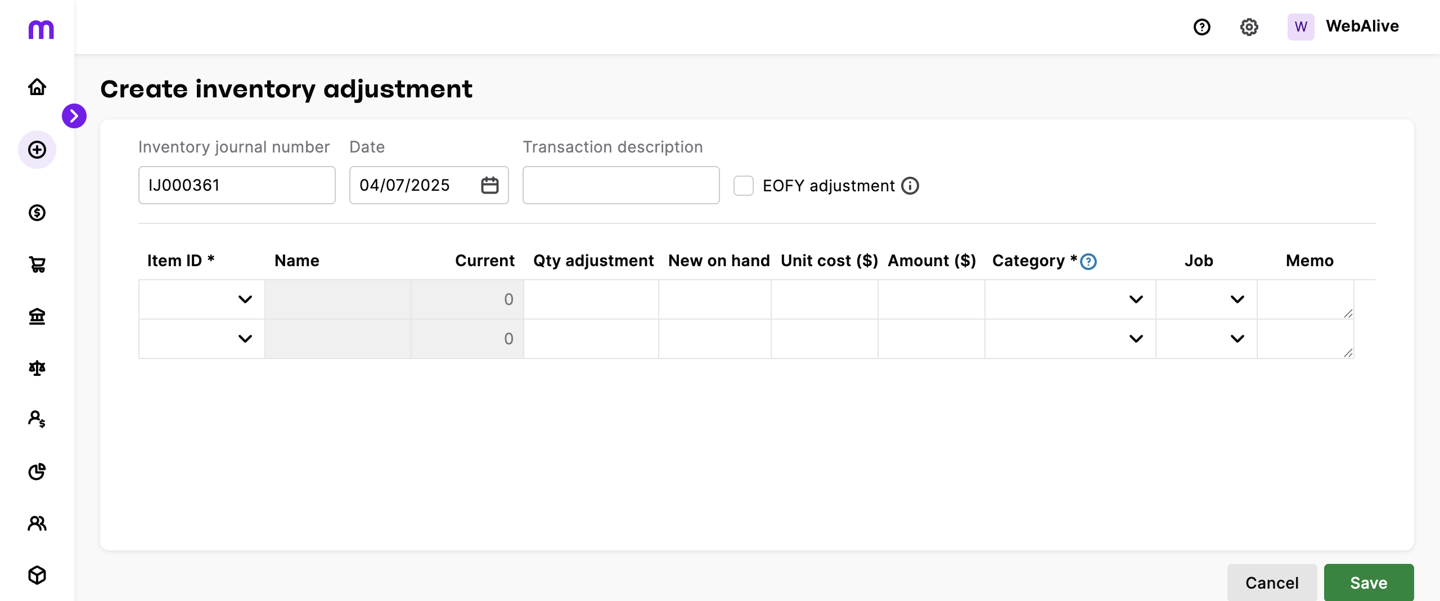Open the settings gear icon
The image size is (1440, 601).
1249,27
